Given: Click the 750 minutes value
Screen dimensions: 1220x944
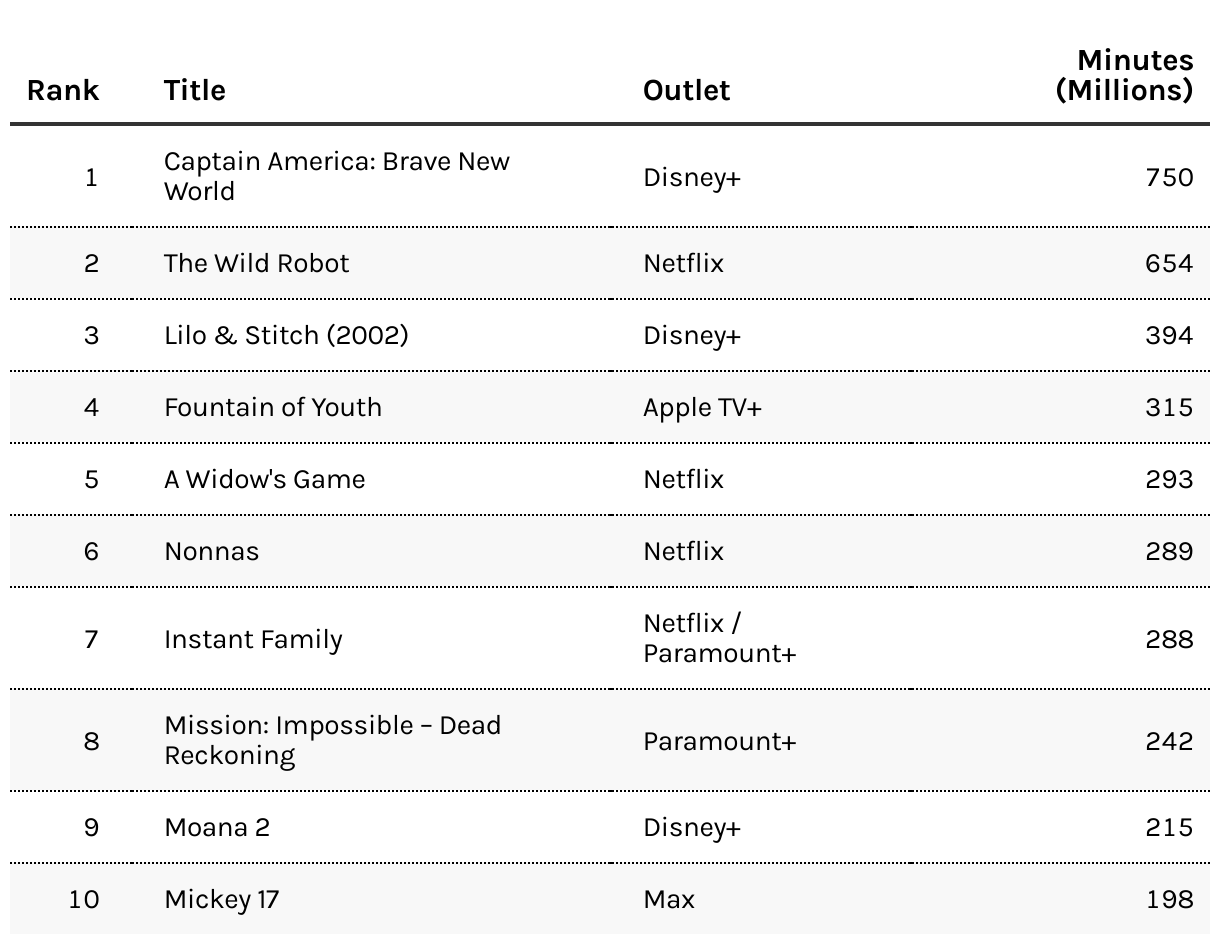Looking at the screenshot, I should pos(1169,177).
